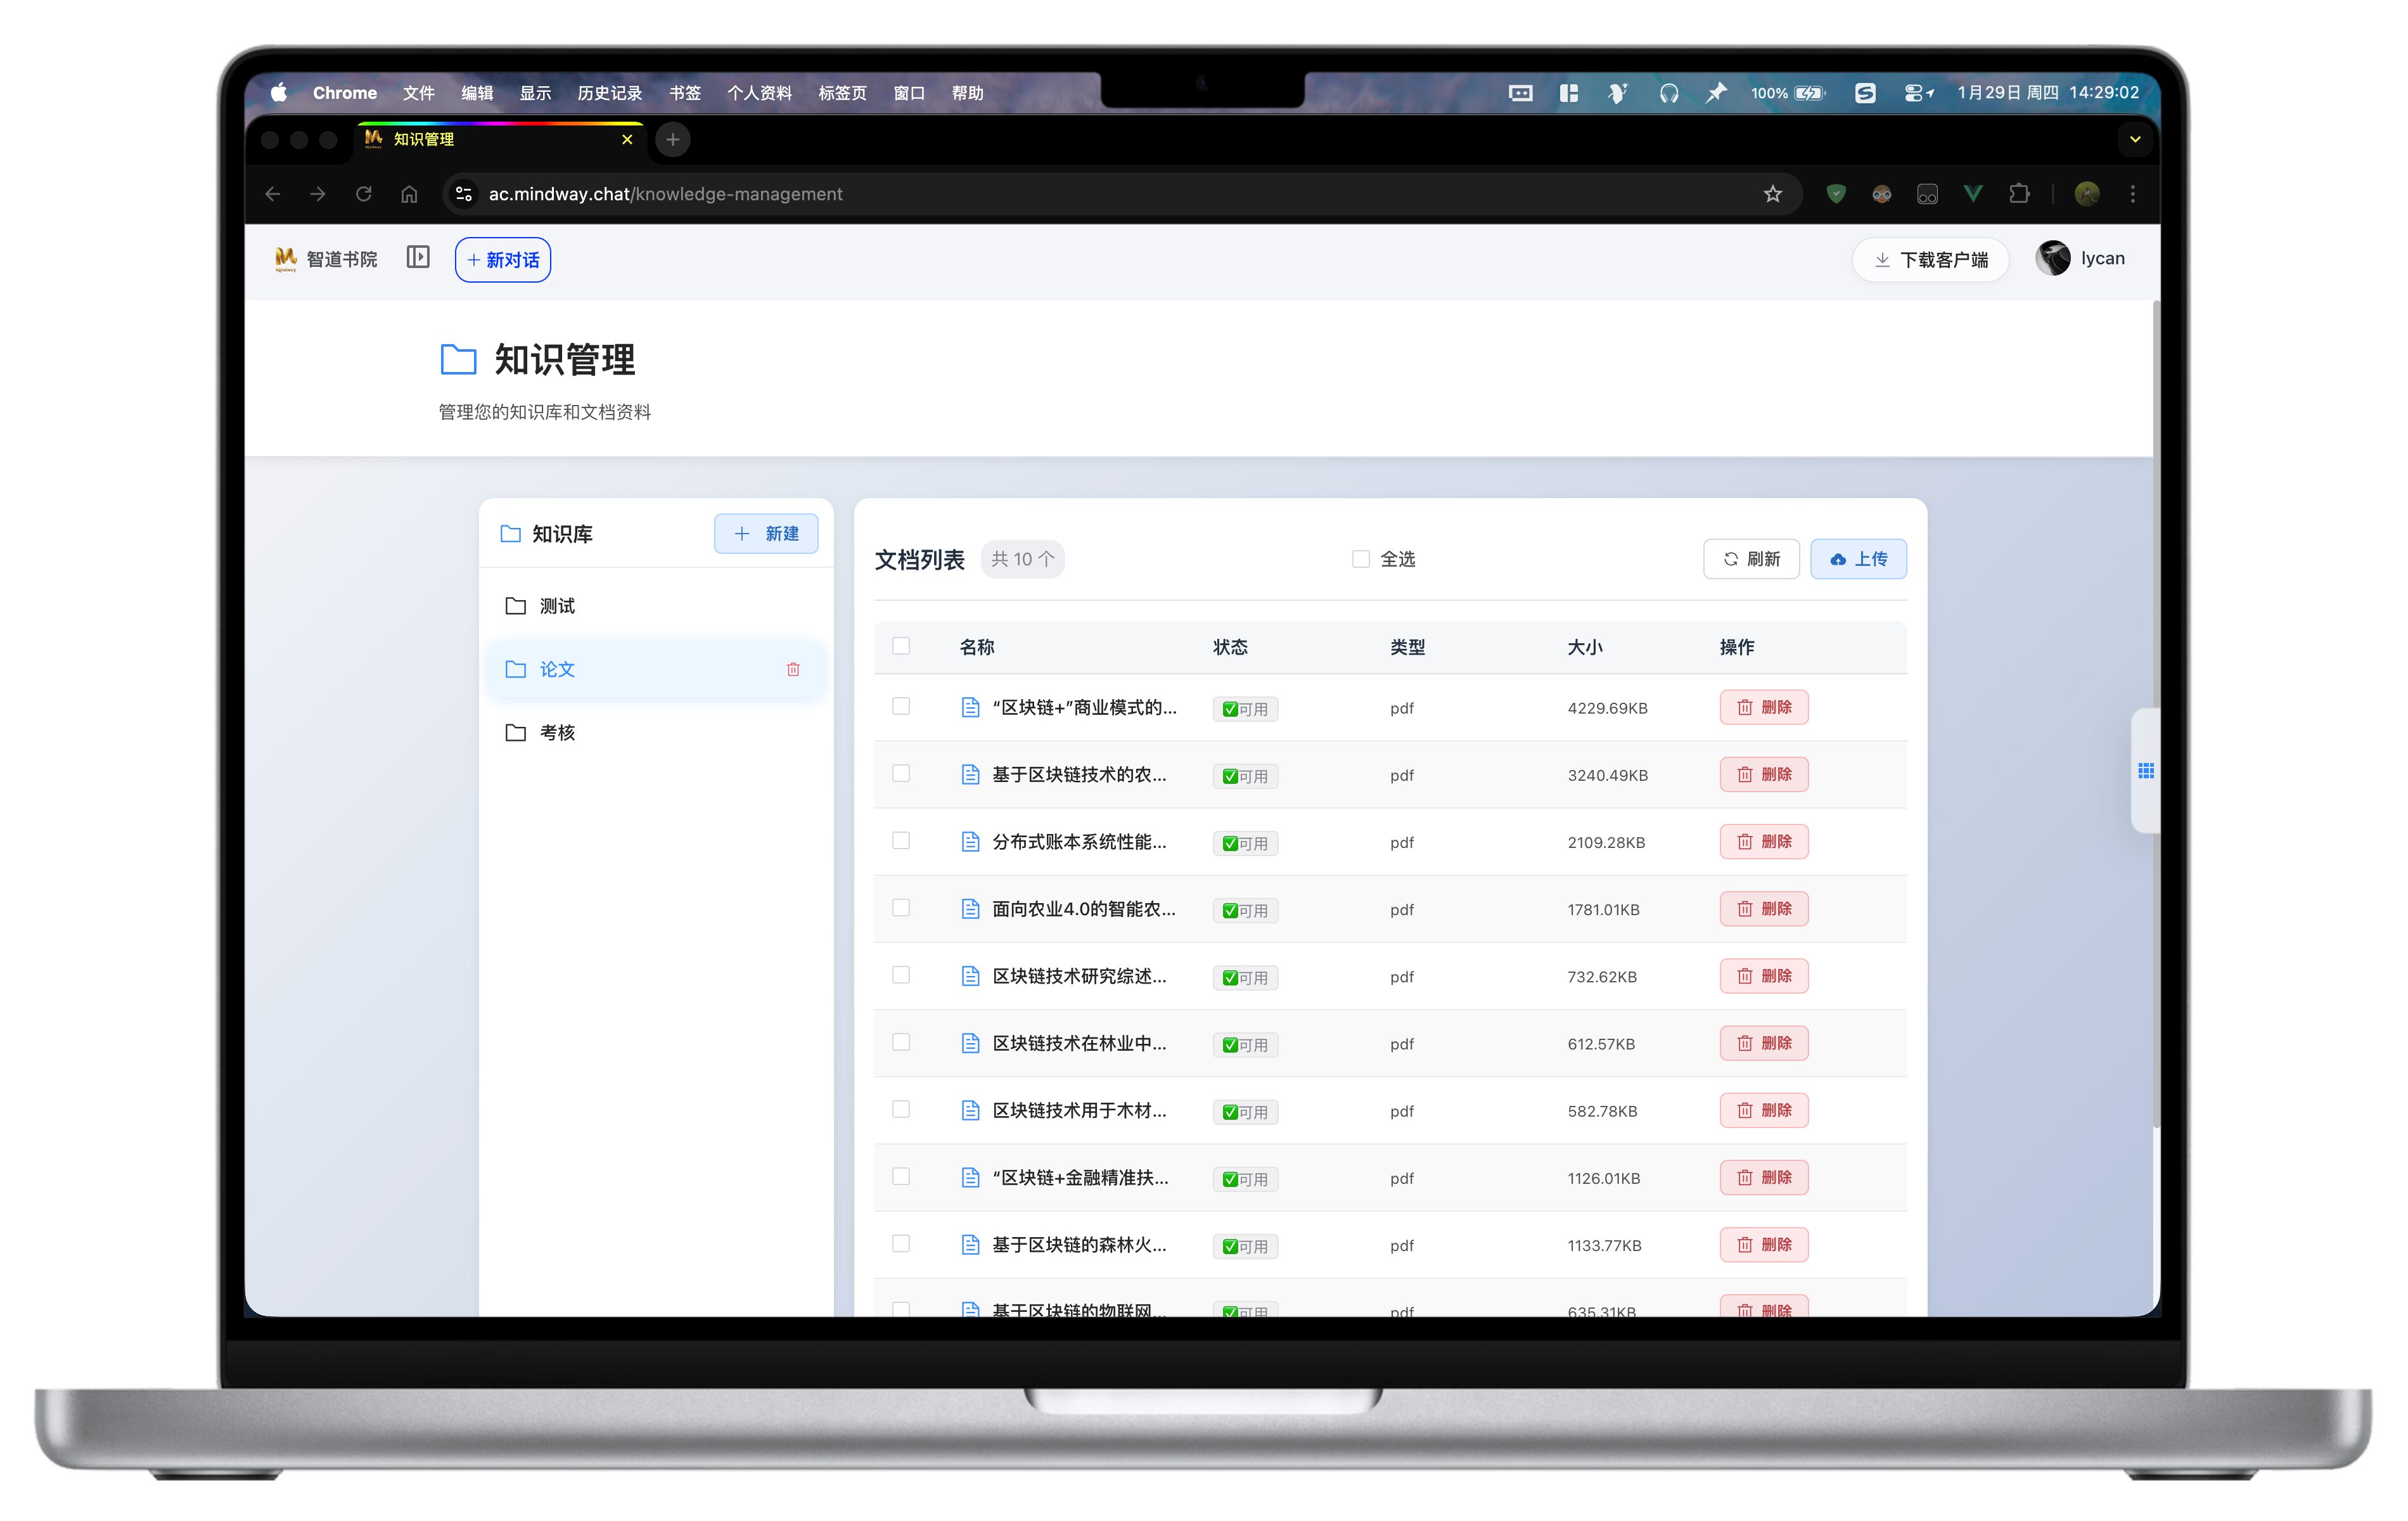The height and width of the screenshot is (1521, 2408).
Task: Toggle the sidebar panel icon
Action: (418, 258)
